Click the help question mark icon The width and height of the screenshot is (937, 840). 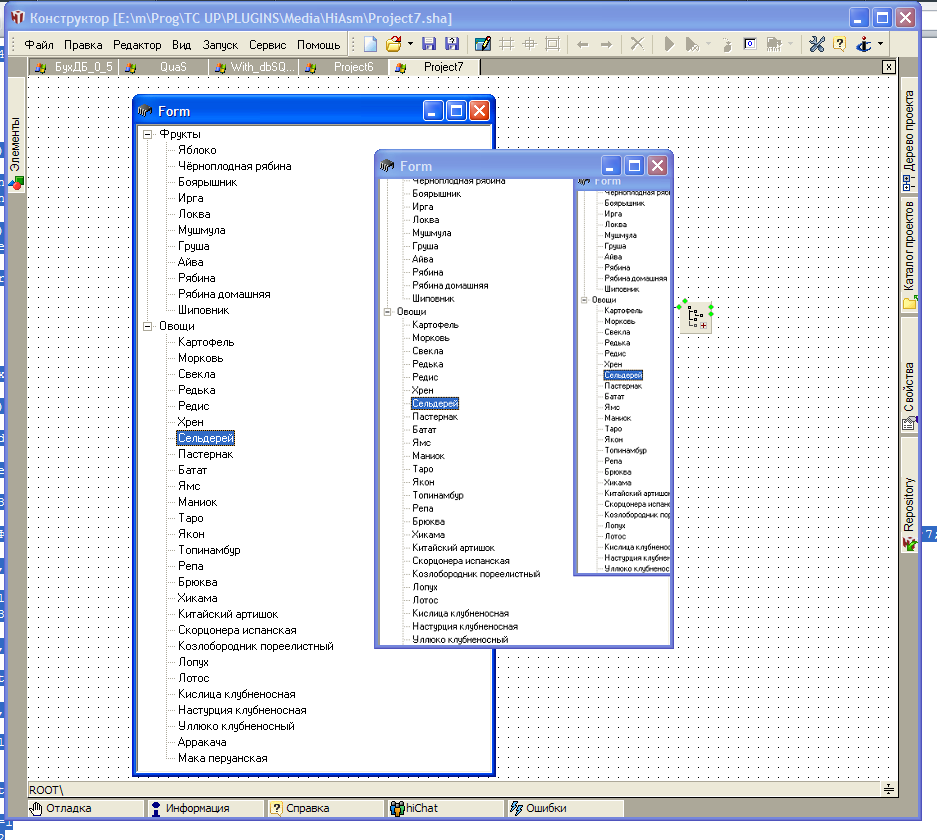[x=839, y=44]
